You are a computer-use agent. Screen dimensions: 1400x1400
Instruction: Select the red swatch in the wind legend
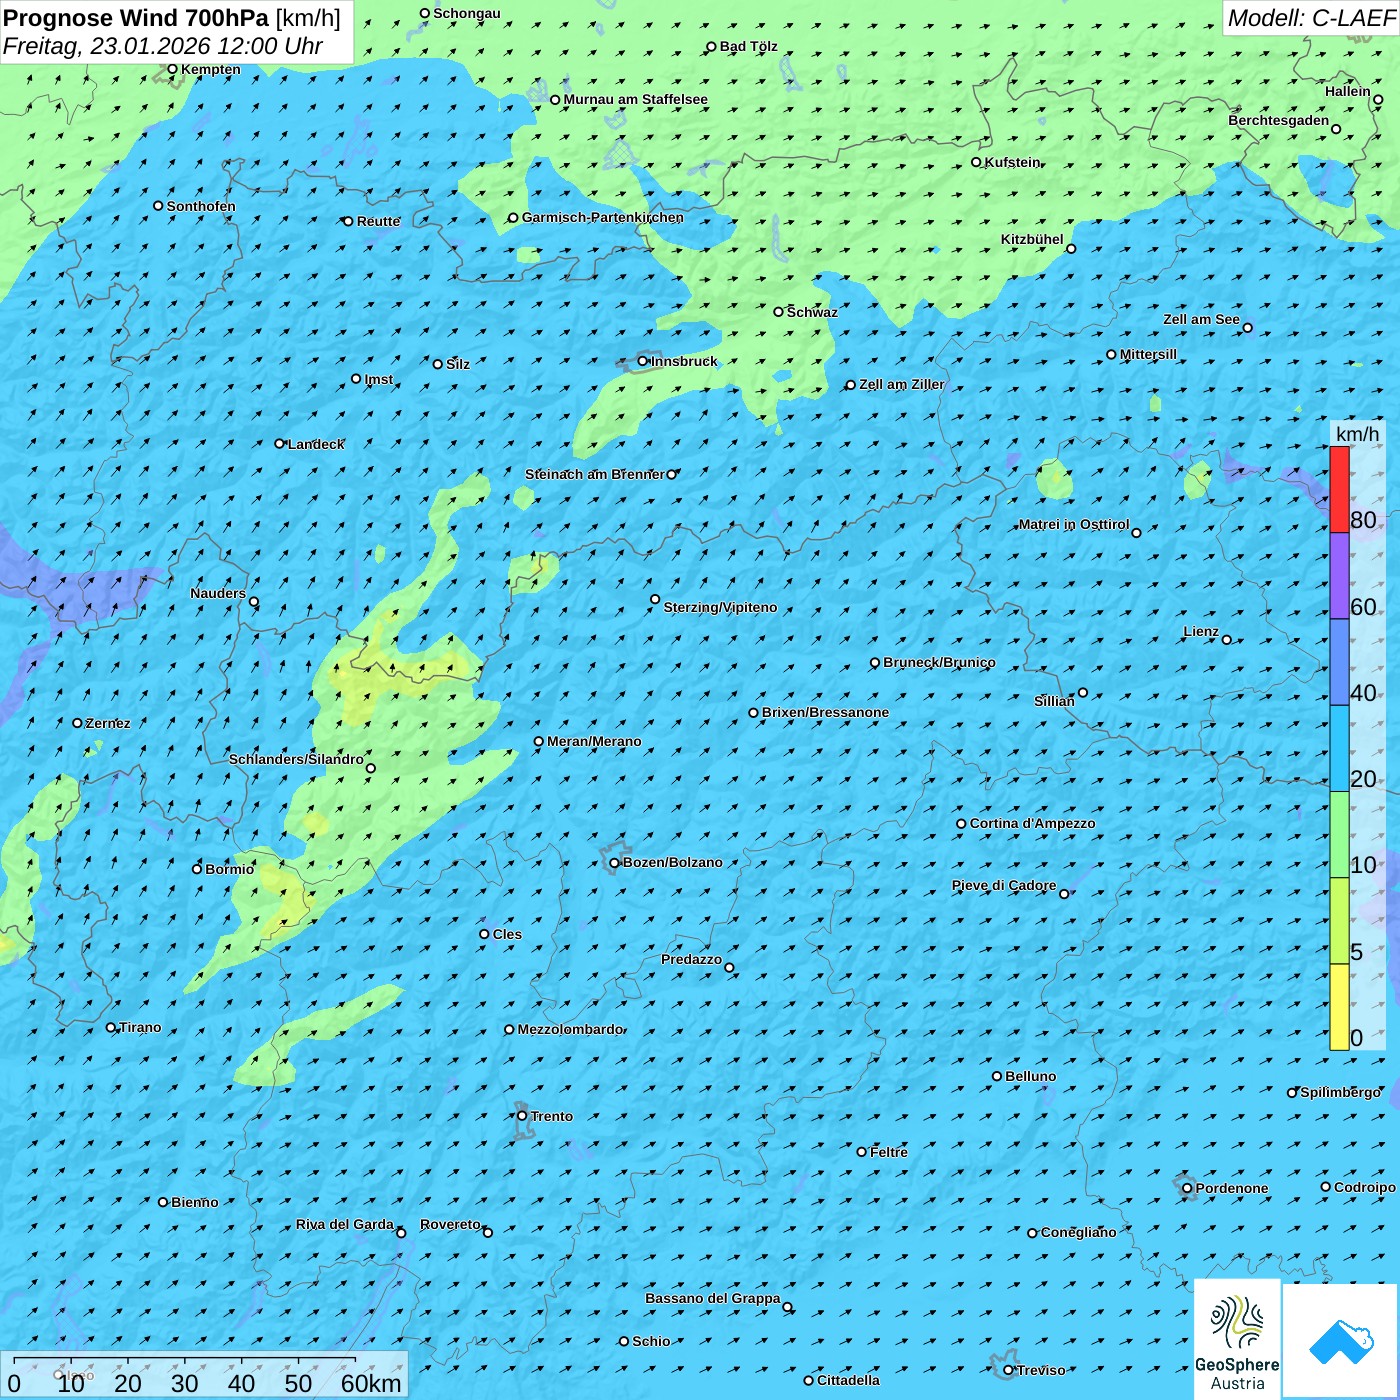[x=1339, y=489]
